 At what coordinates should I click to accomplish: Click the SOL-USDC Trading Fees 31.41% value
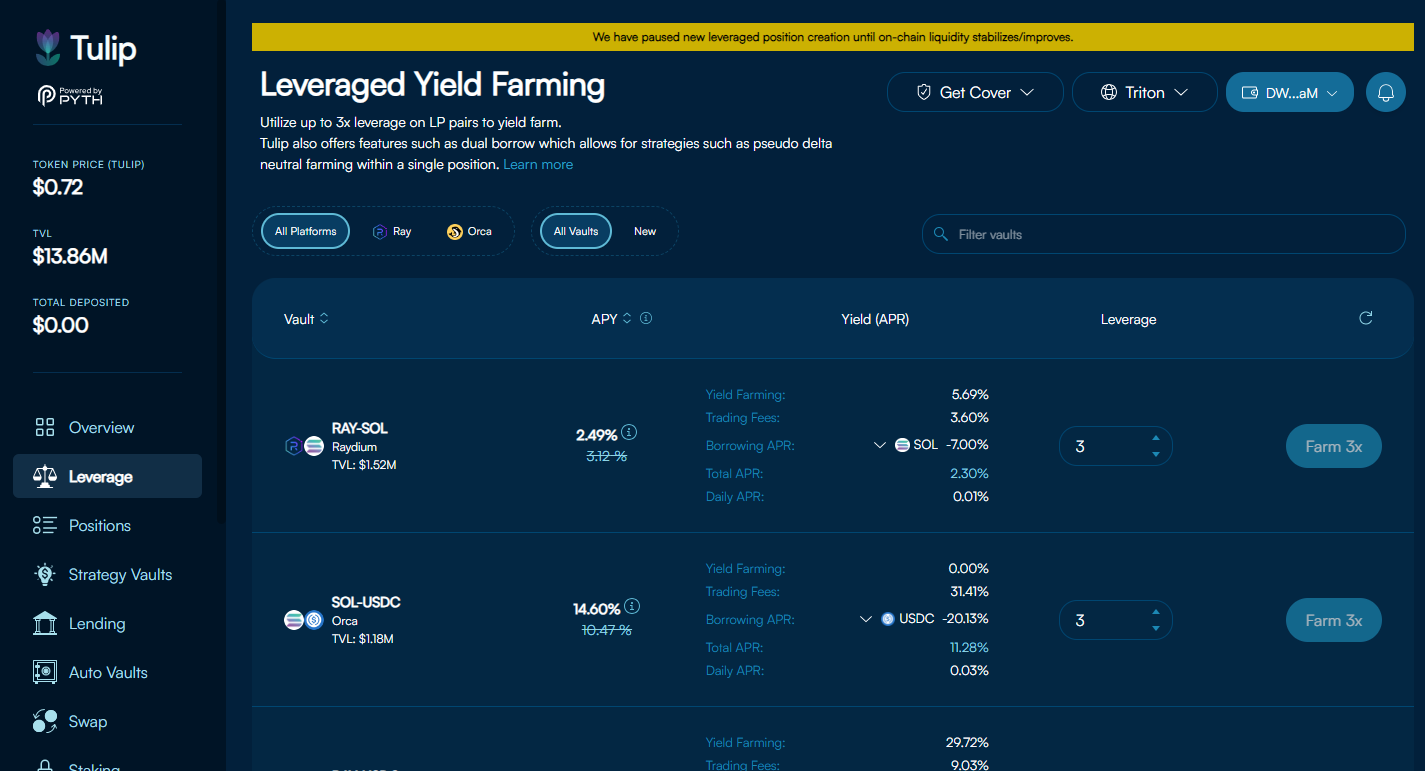(x=969, y=591)
